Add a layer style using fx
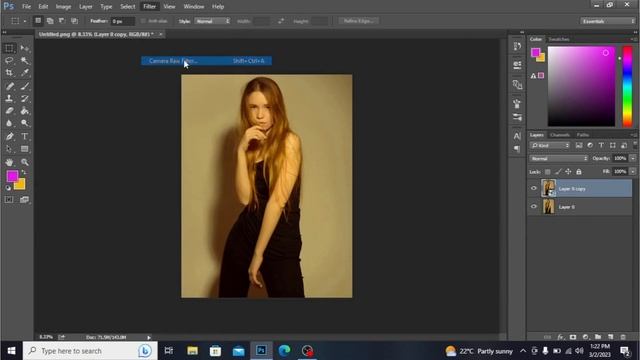Image resolution: width=640 pixels, height=360 pixels. click(560, 337)
